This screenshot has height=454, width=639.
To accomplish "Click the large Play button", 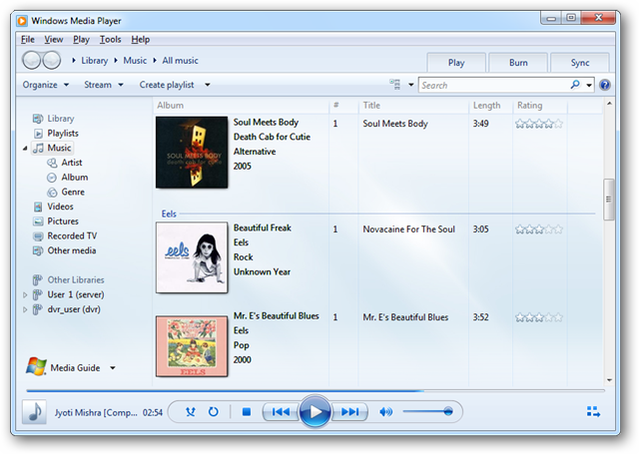I will click(x=315, y=411).
